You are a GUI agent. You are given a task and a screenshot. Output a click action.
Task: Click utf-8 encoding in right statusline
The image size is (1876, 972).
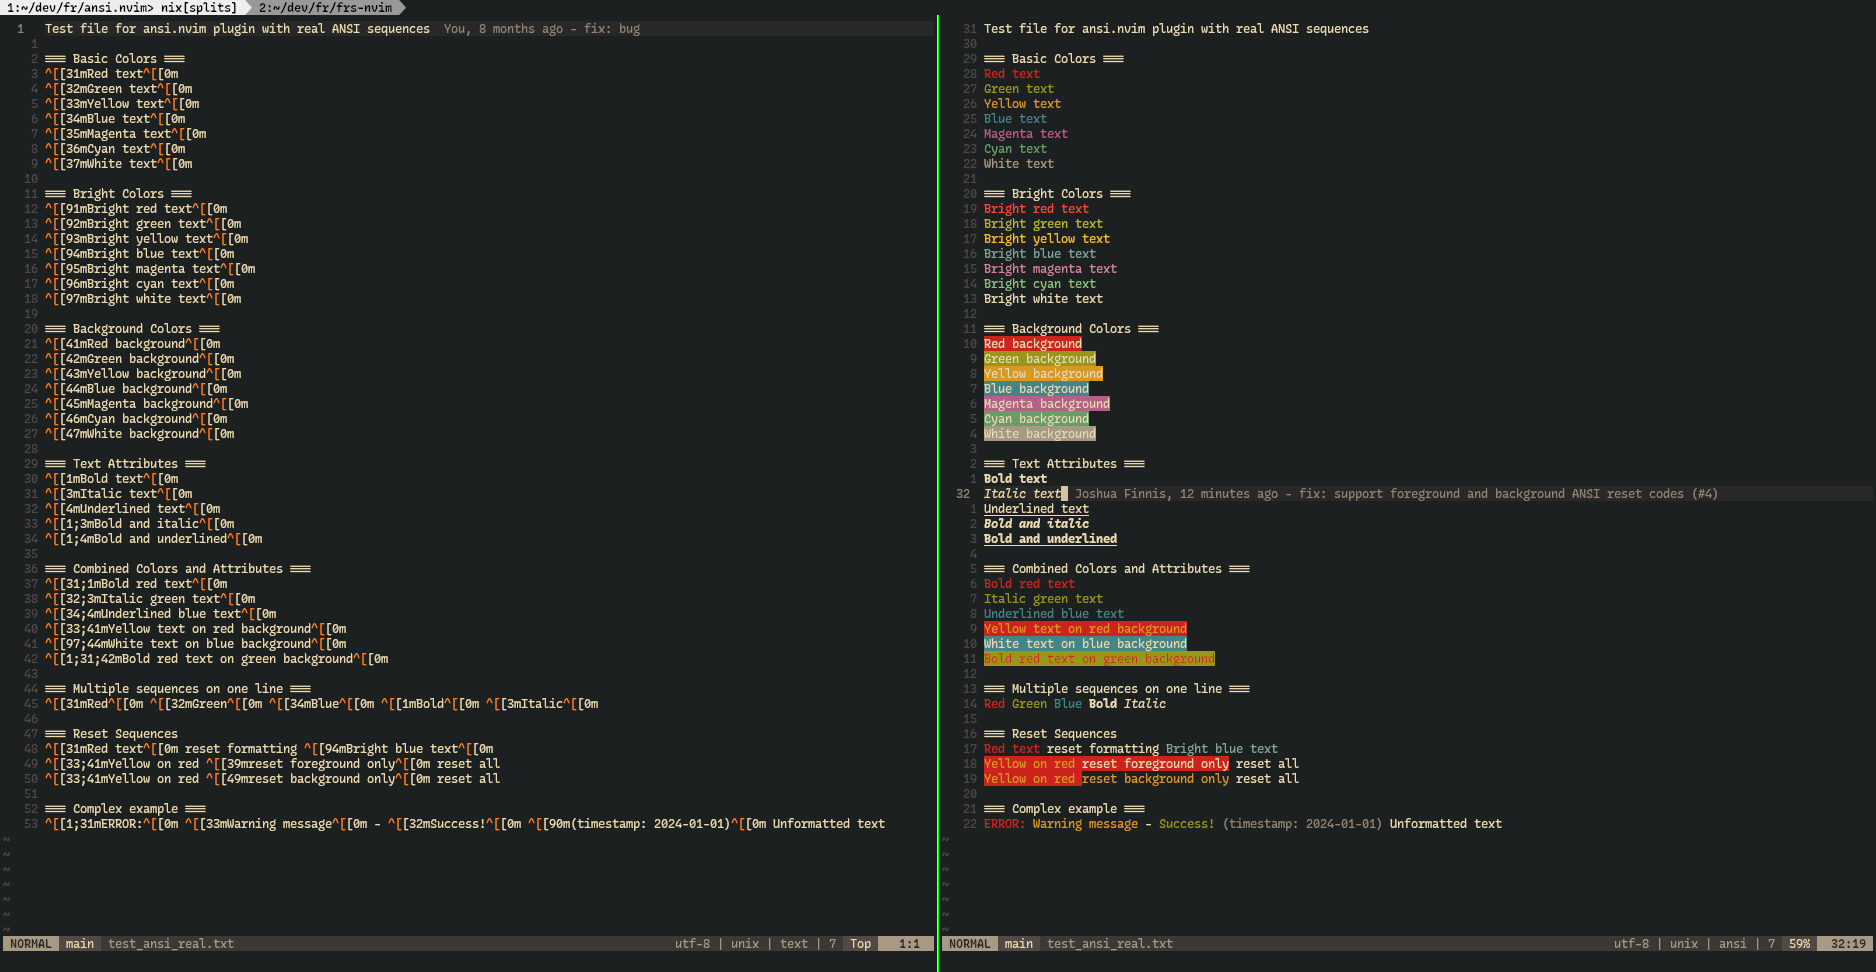[1631, 944]
